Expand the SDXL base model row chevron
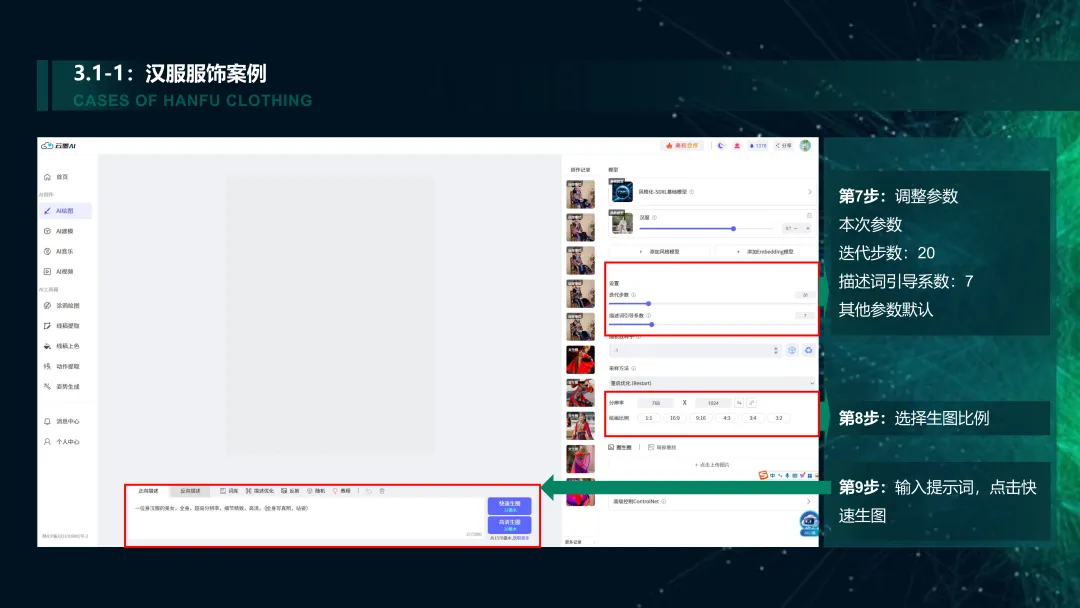The image size is (1080, 608). coord(809,192)
